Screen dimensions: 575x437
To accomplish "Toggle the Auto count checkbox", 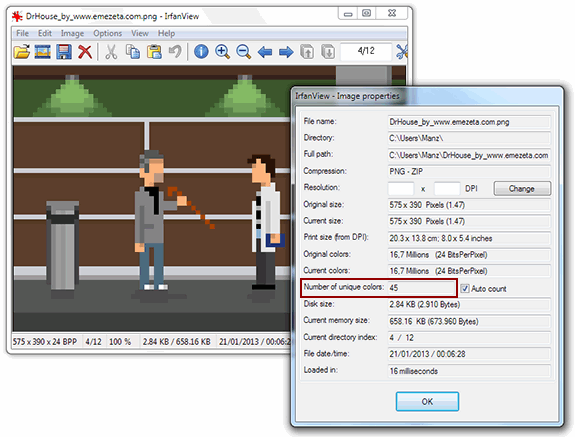I will [465, 289].
